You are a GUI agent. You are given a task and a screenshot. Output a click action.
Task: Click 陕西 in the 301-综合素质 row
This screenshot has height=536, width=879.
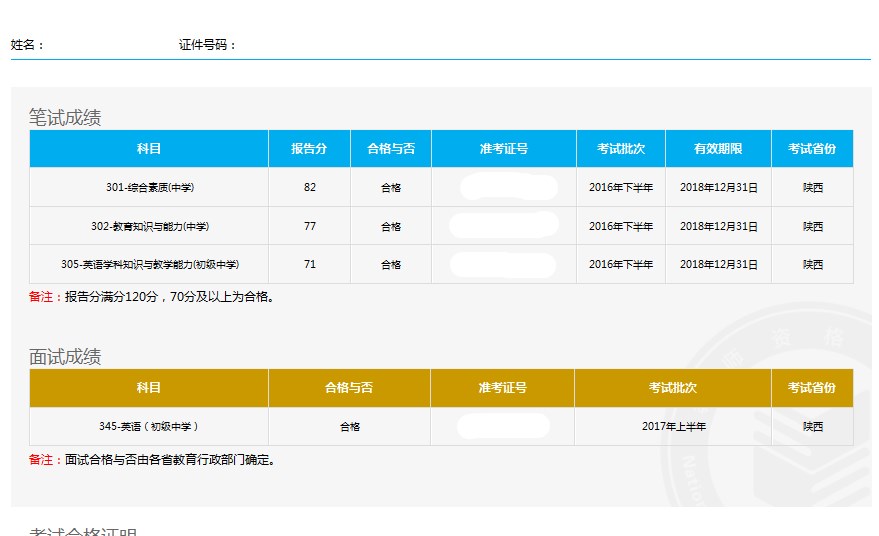click(812, 187)
